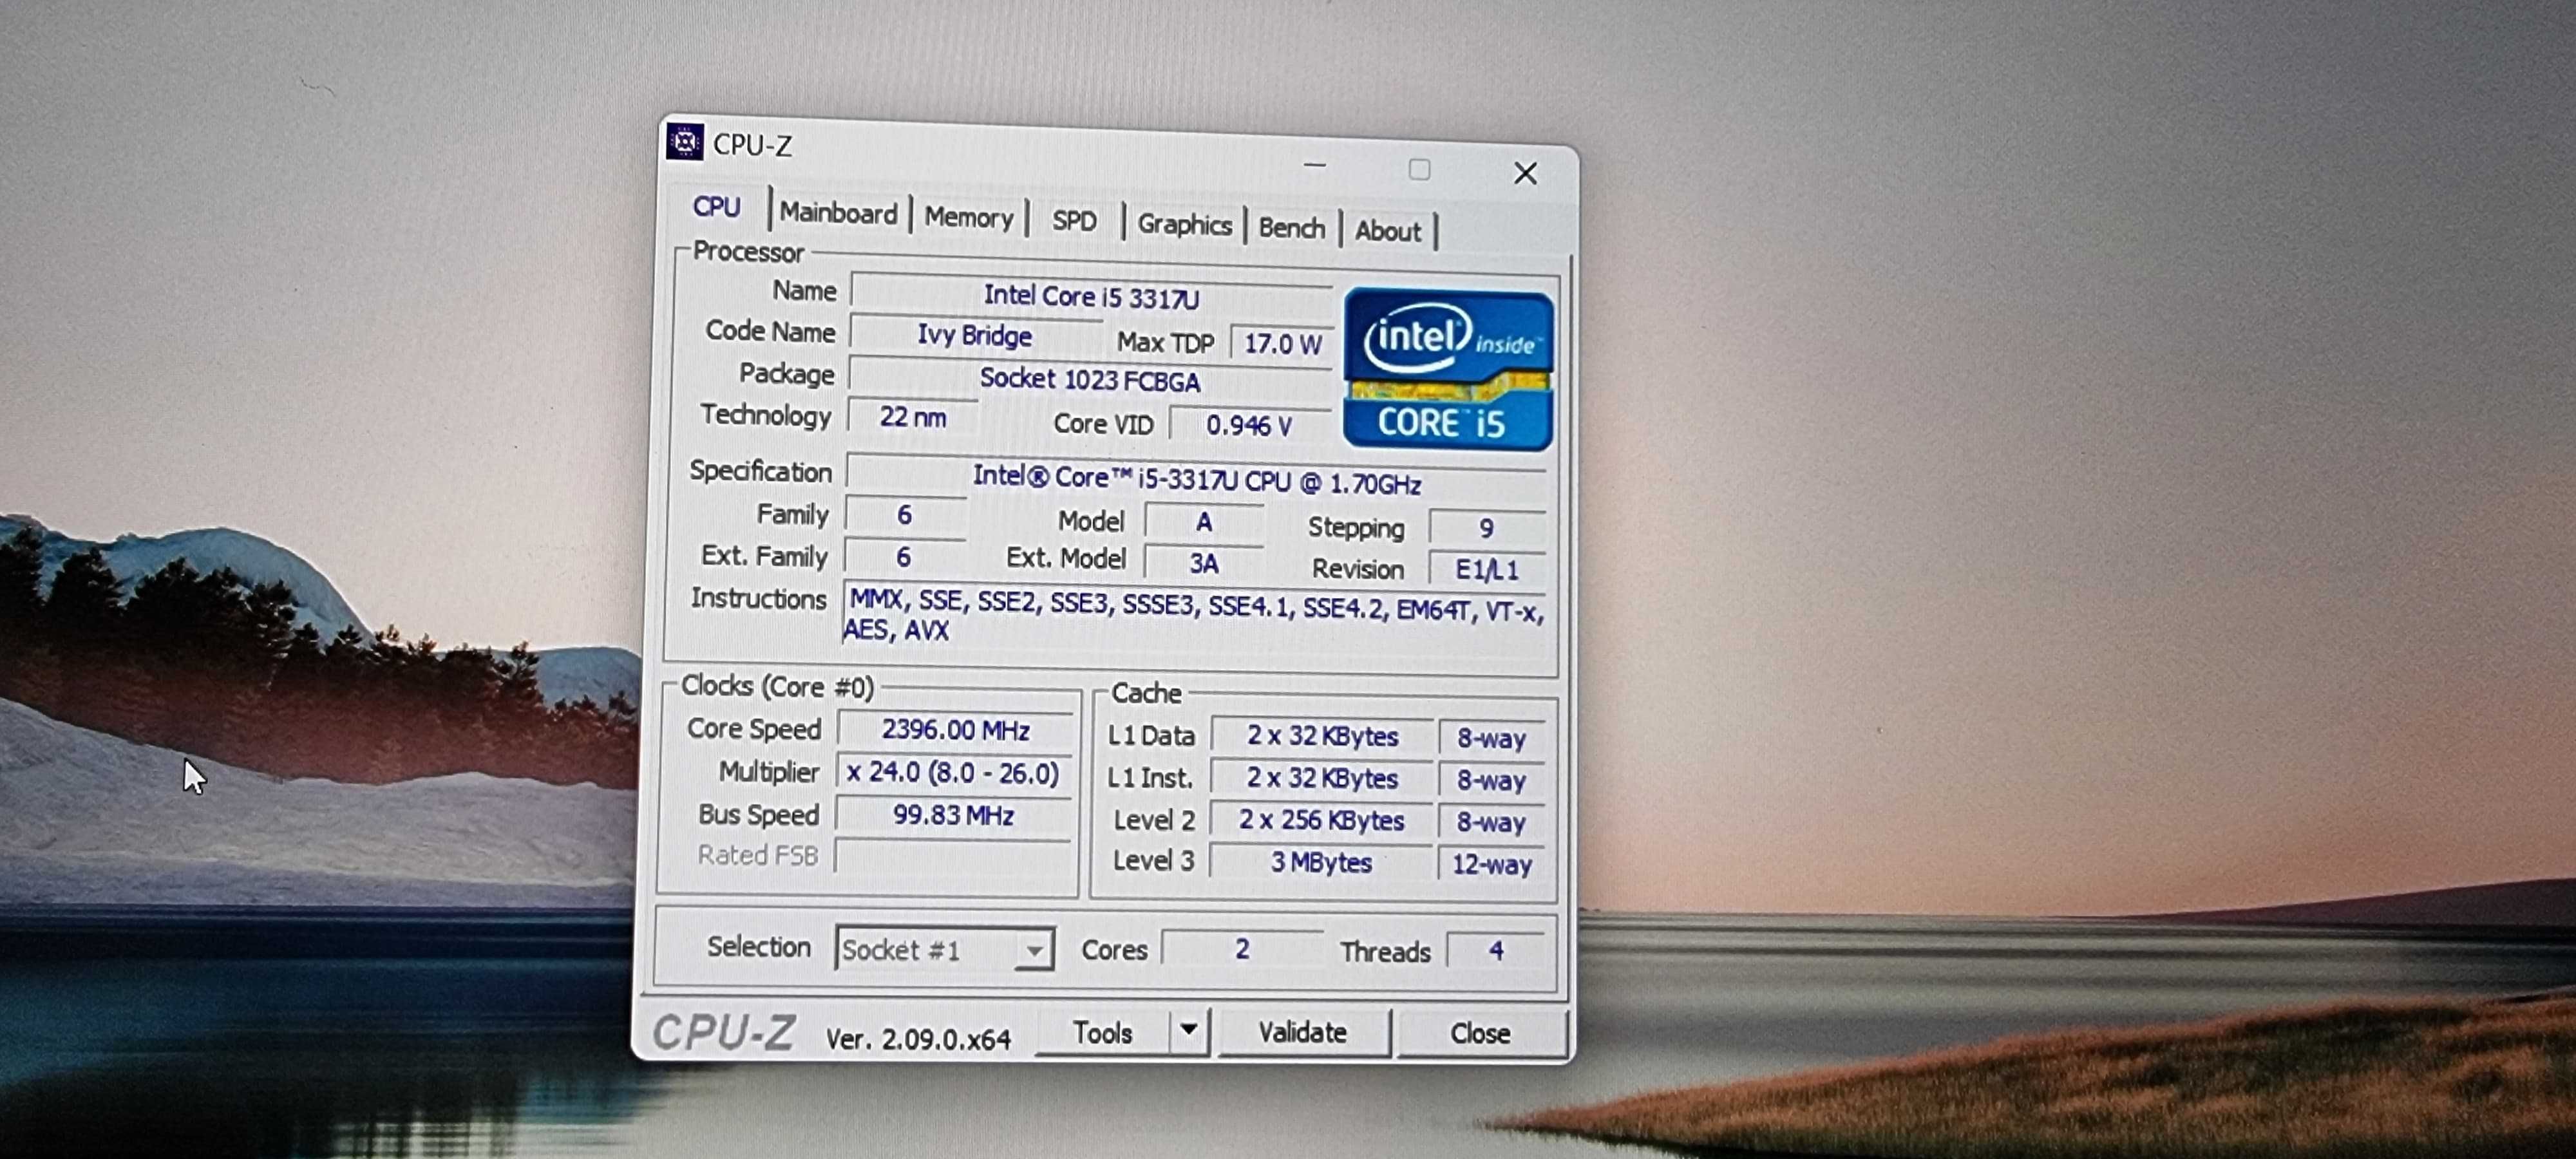Screen dimensions: 2576x1159
Task: Click the Bus Speed value 99.83 MHz
Action: click(x=953, y=815)
